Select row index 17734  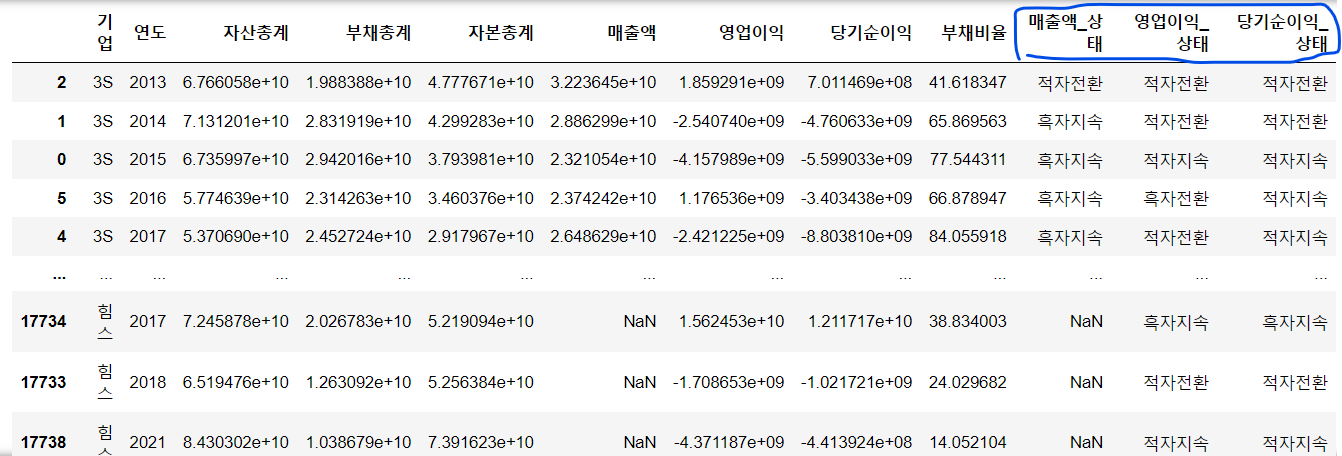pyautogui.click(x=43, y=321)
